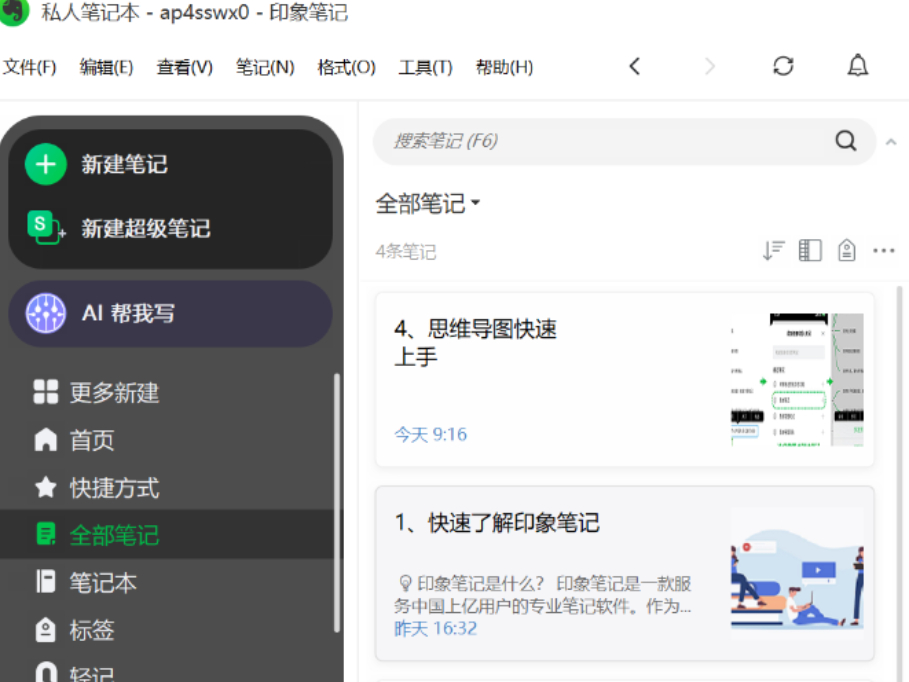Filter notes by tag icon
Viewport: 909px width, 682px height.
point(847,251)
